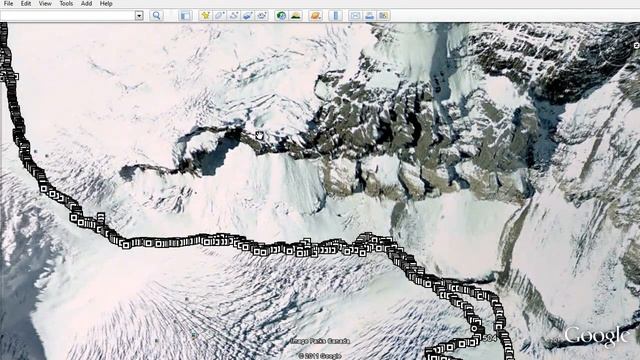Open the Tools menu

pos(66,4)
